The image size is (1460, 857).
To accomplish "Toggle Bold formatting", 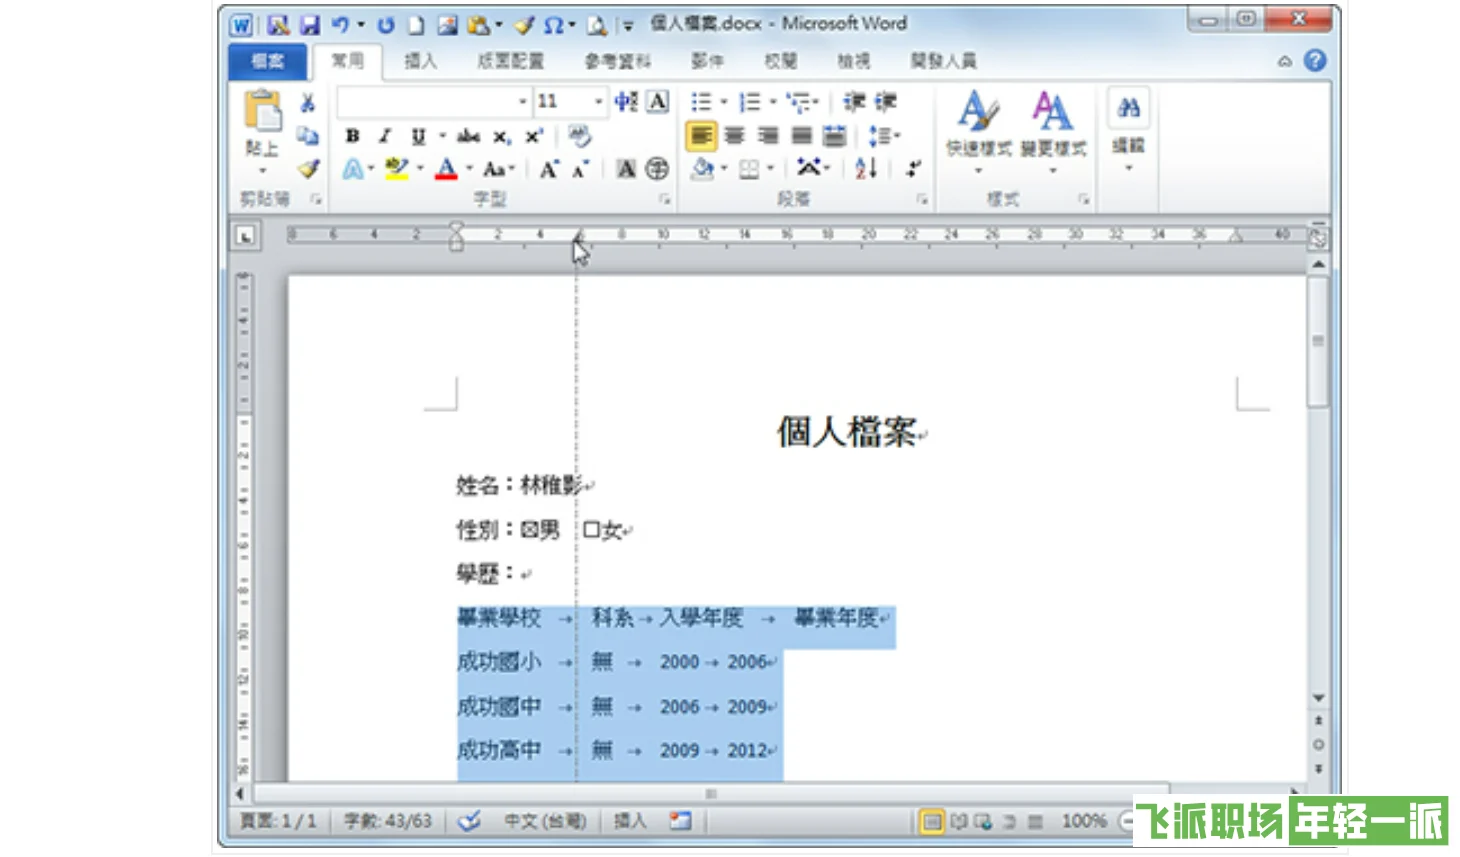I will pyautogui.click(x=352, y=136).
